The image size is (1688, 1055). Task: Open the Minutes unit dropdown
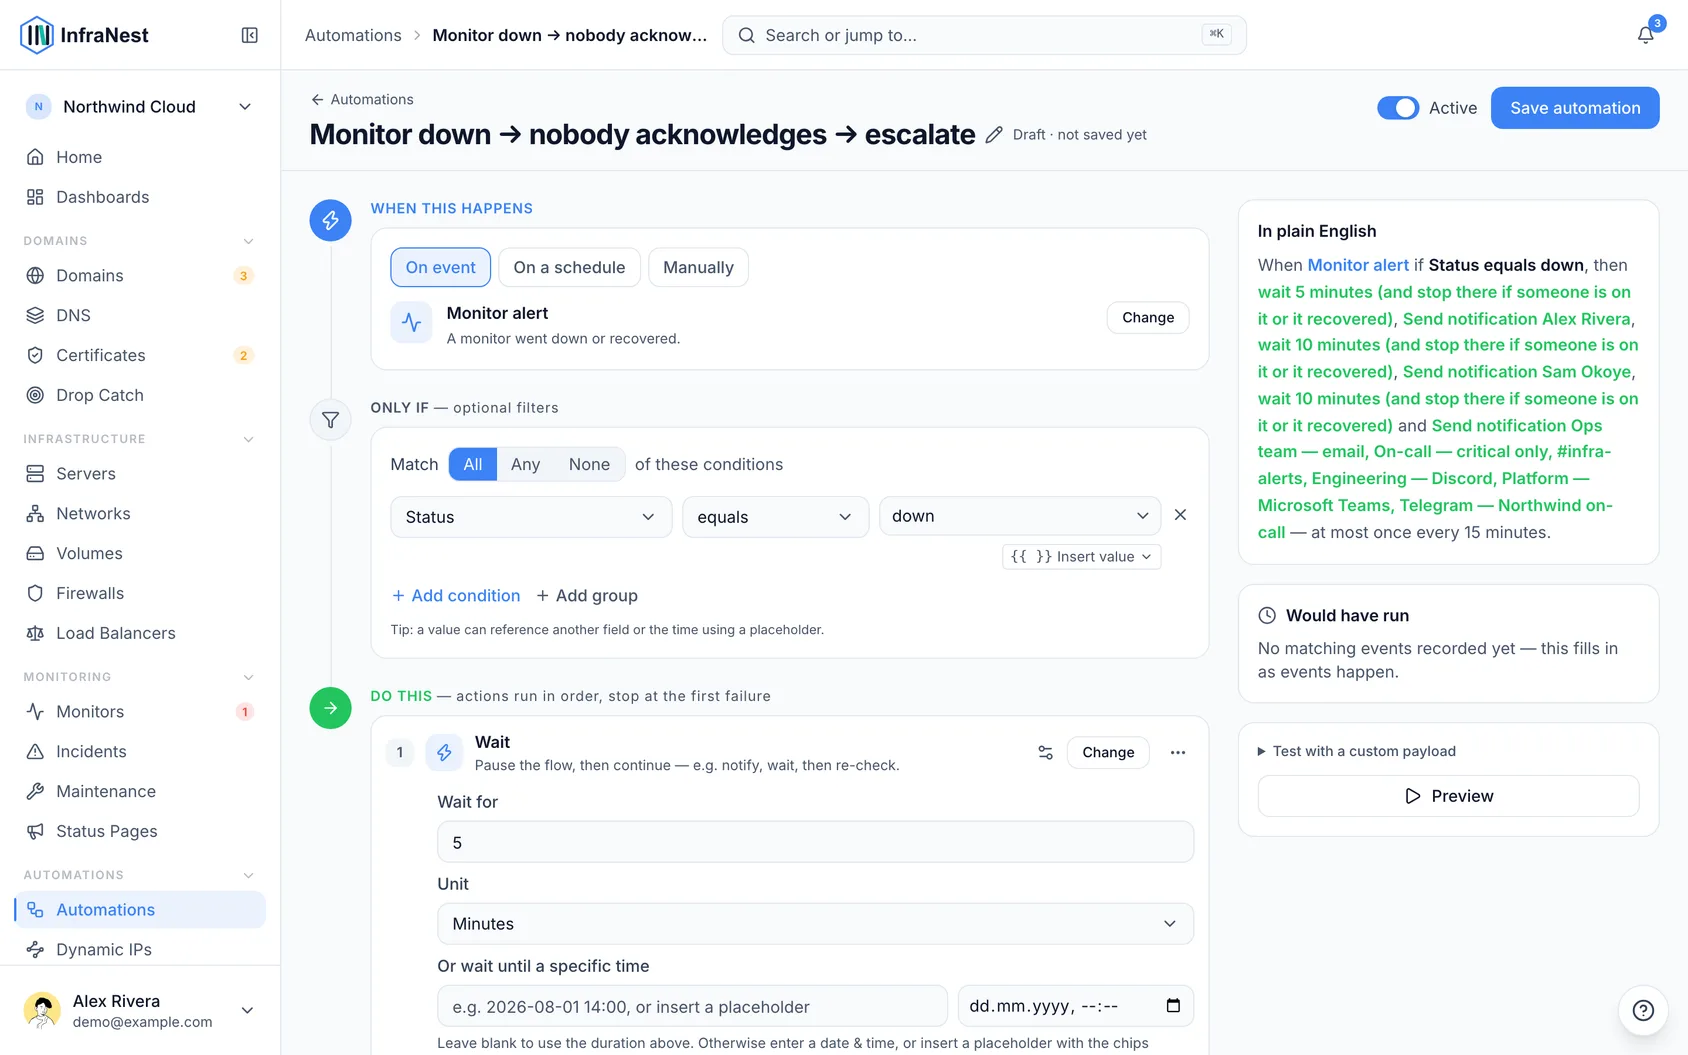[815, 924]
